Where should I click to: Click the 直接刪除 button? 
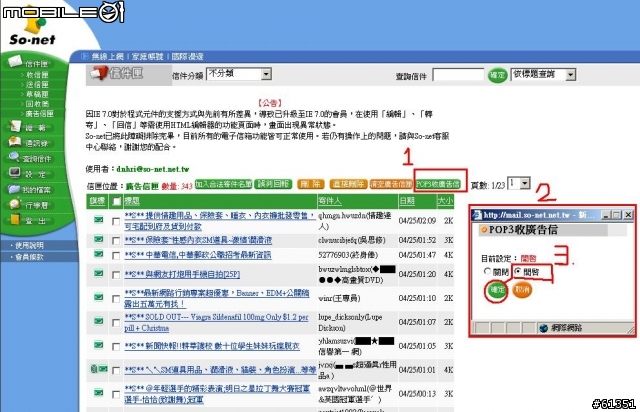click(x=348, y=184)
